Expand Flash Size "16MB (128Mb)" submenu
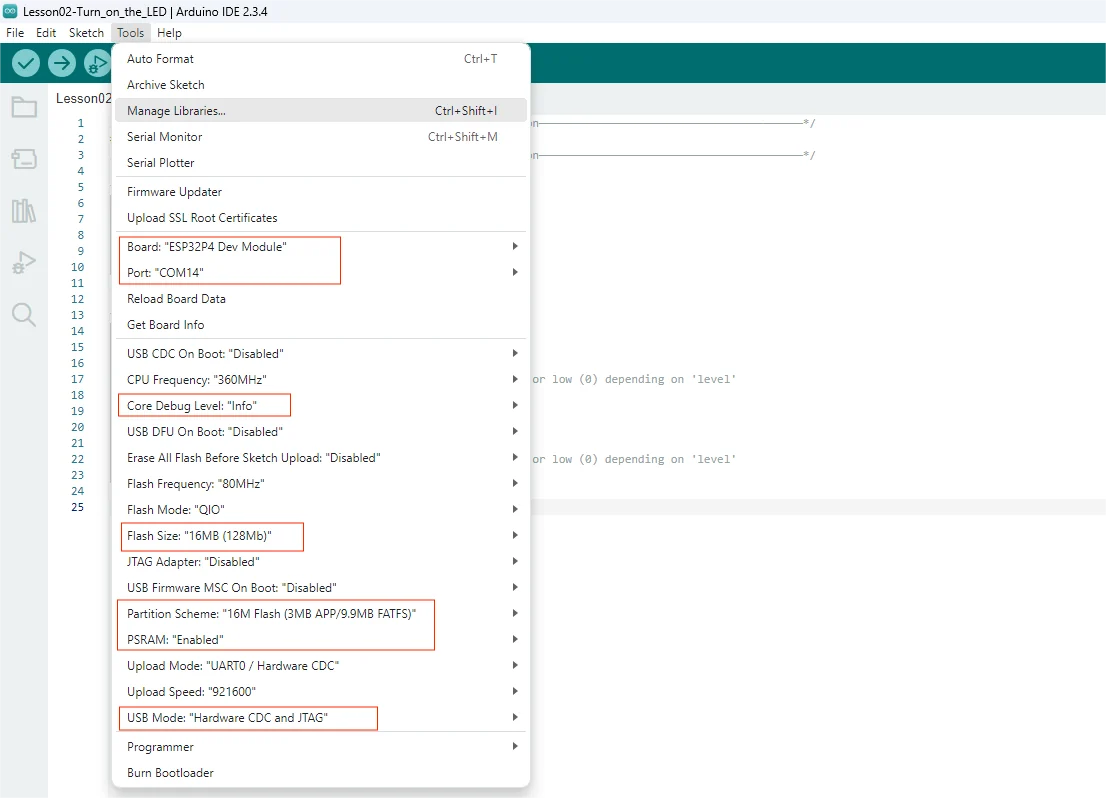 pos(321,536)
